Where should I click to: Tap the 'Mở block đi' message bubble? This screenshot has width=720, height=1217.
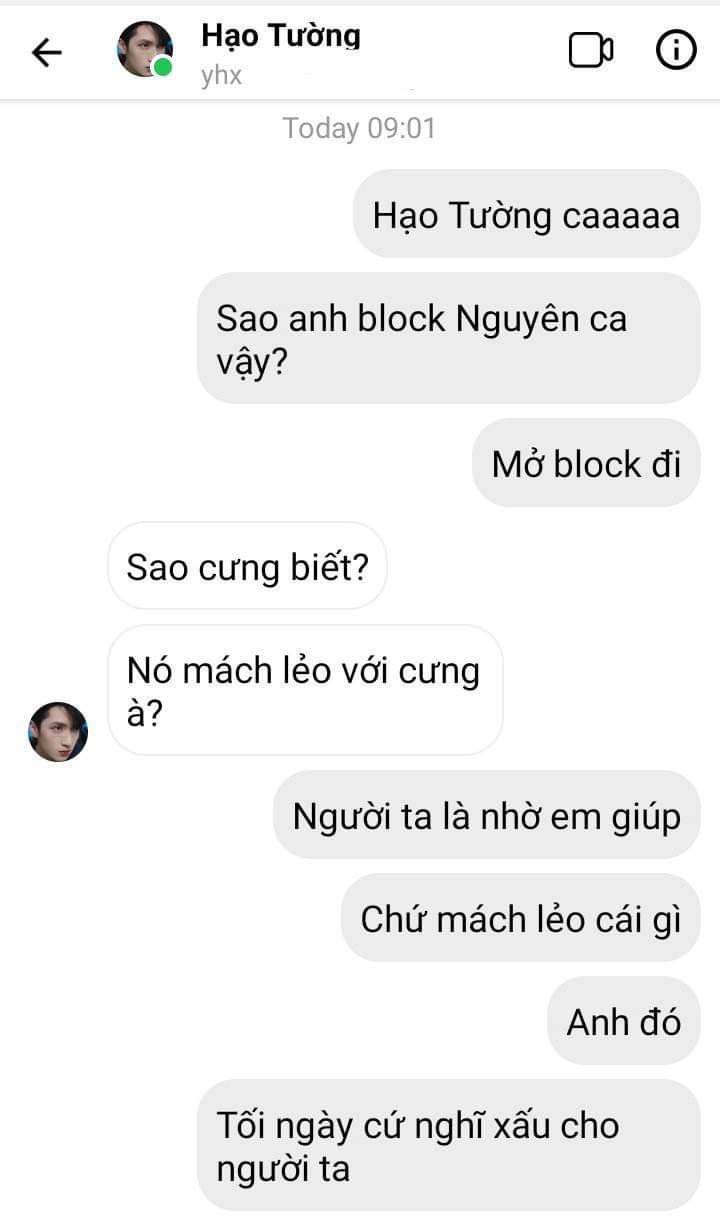pos(586,463)
